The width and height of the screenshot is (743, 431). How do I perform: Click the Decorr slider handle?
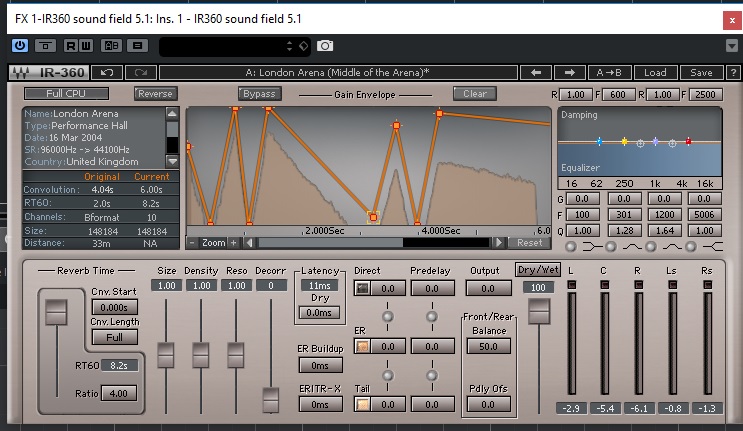tap(271, 399)
